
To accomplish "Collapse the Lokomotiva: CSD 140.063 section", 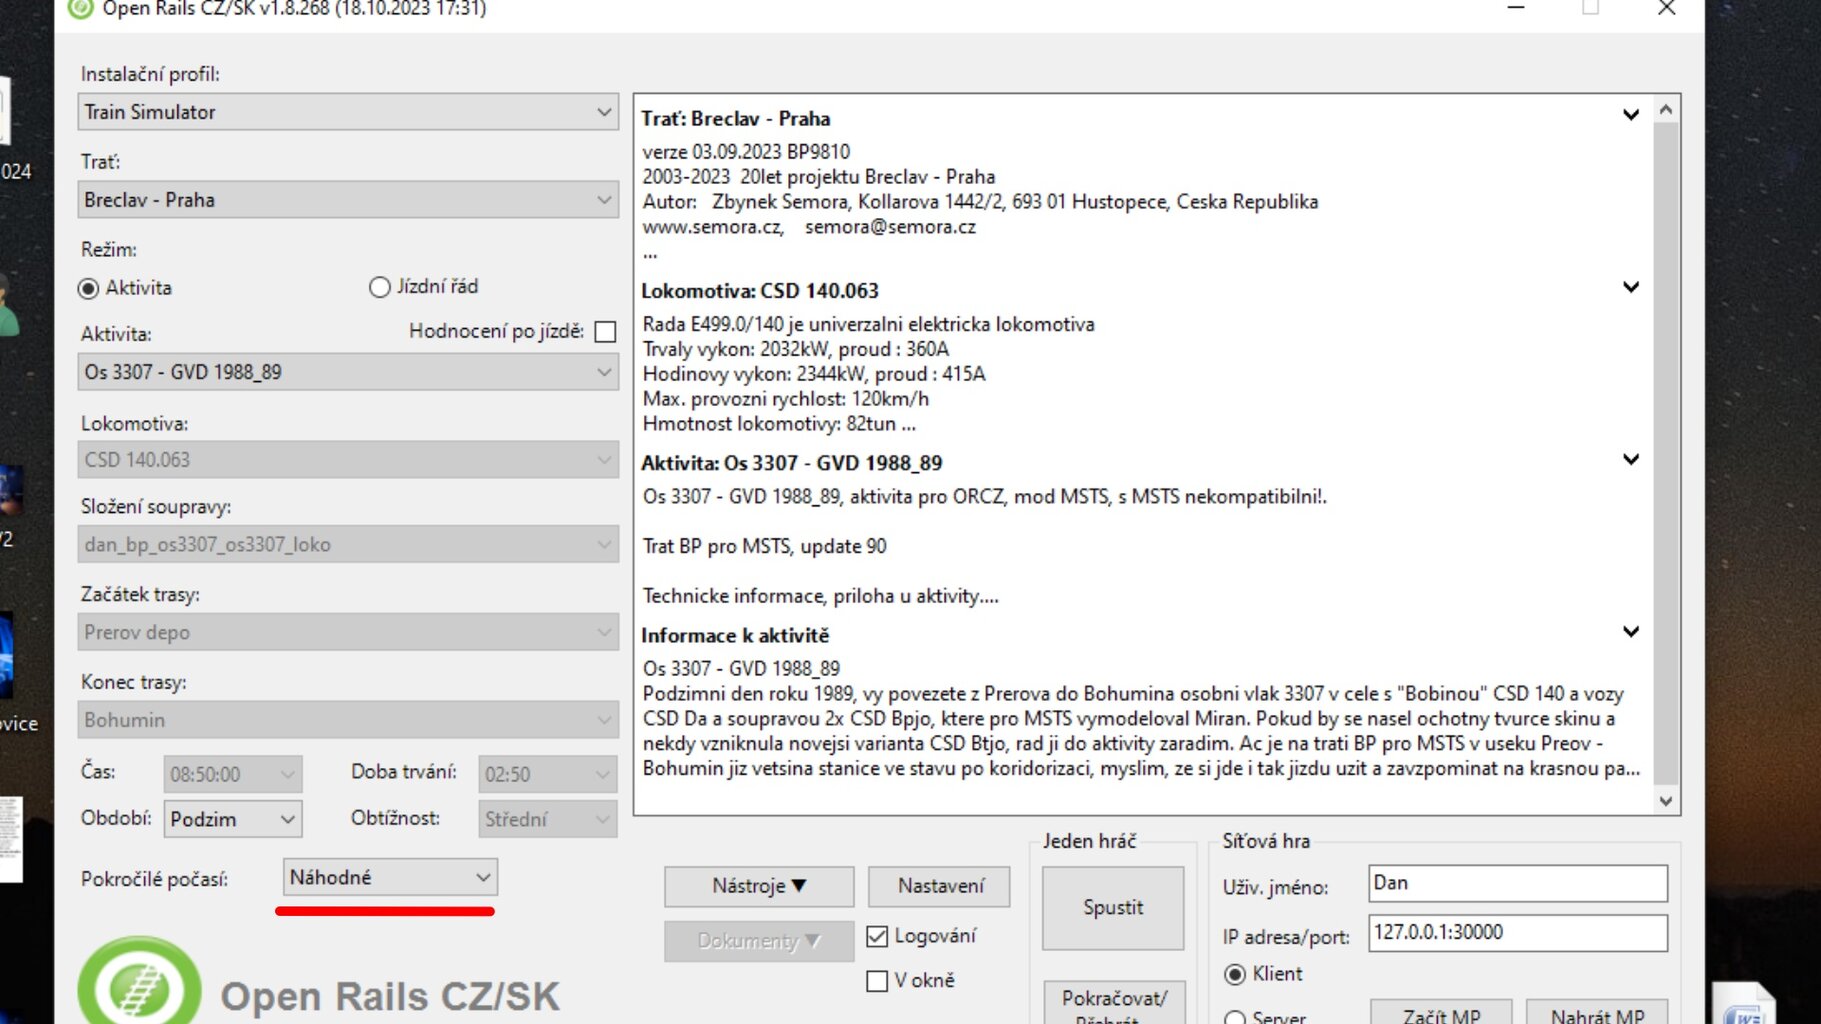I will click(1631, 287).
